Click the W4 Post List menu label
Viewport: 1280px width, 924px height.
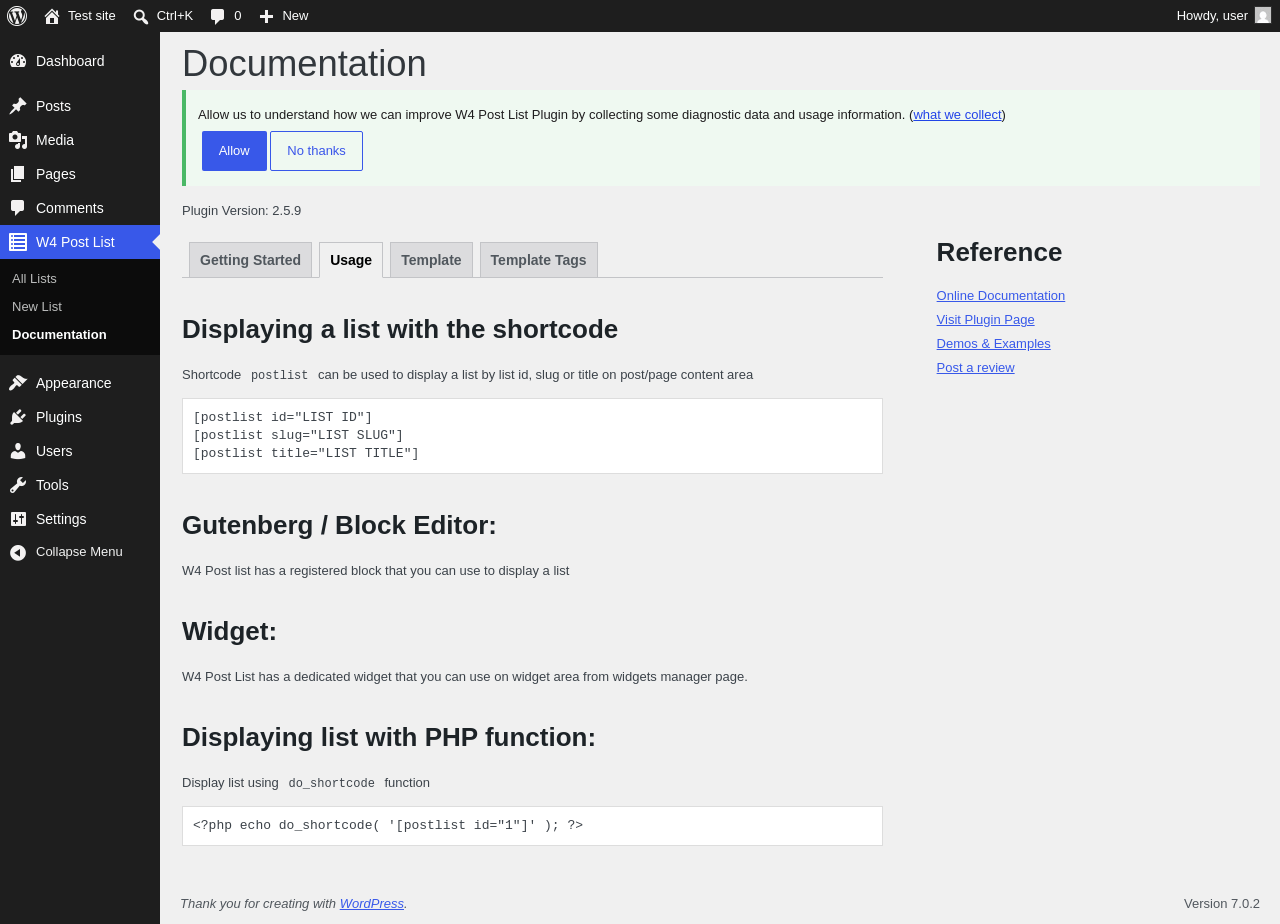(x=75, y=242)
